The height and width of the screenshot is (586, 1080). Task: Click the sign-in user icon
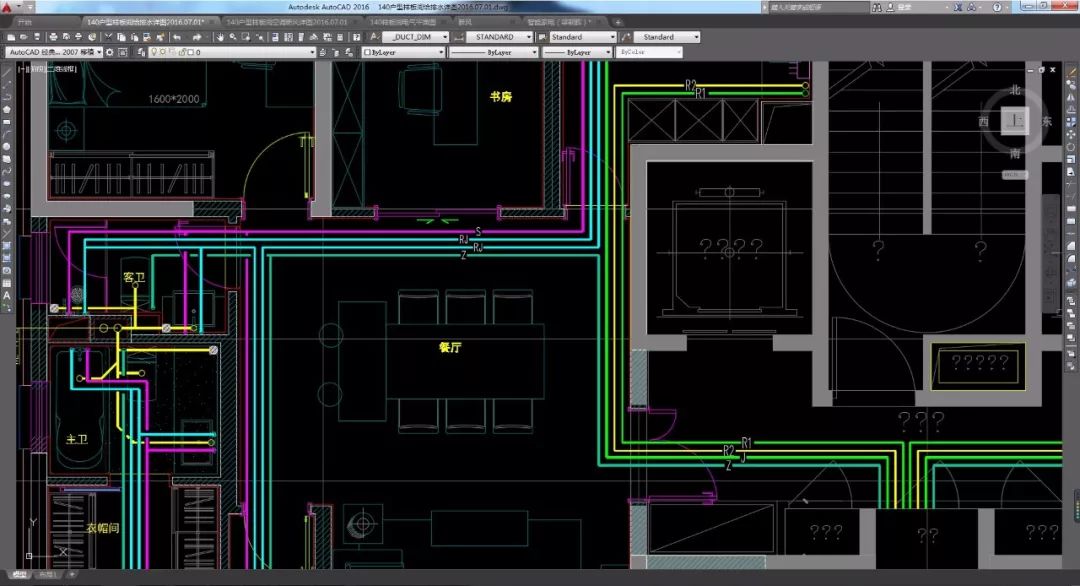point(890,7)
